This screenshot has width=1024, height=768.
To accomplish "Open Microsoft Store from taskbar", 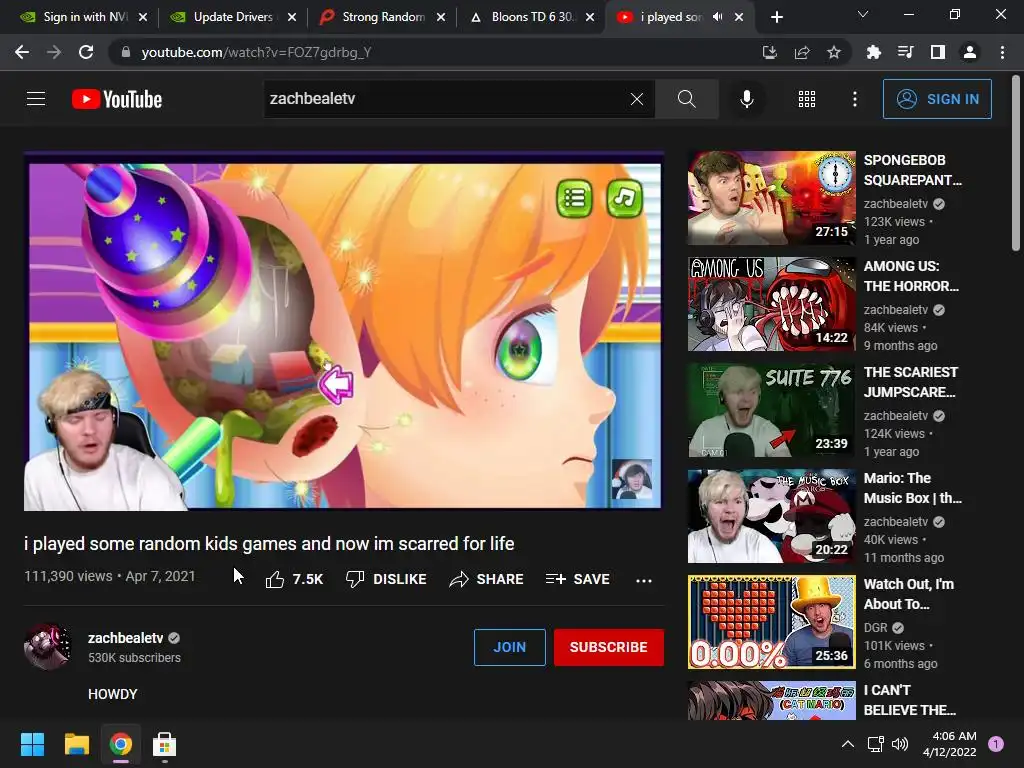I will point(164,744).
